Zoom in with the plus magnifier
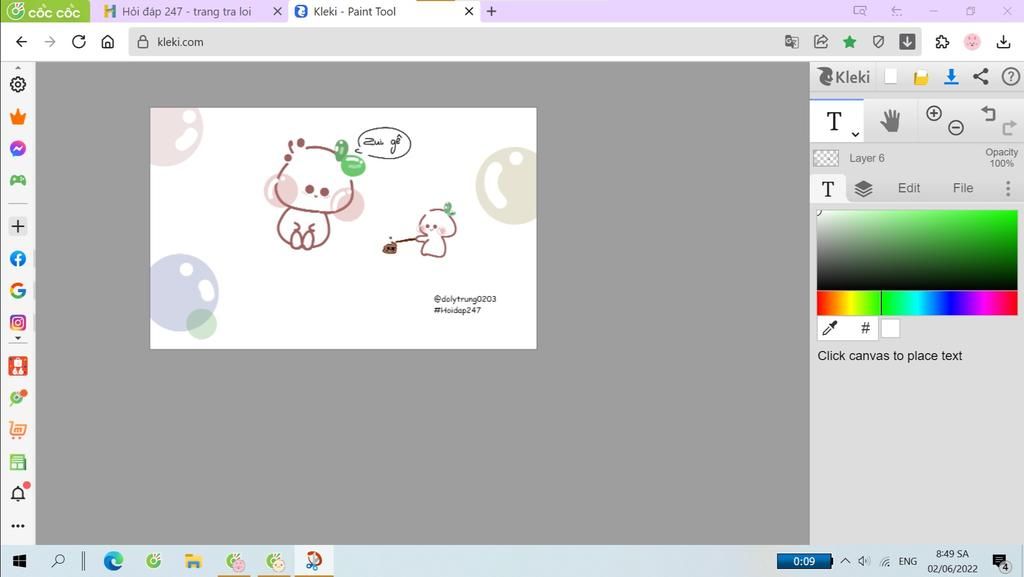Screen dimensions: 1024x577 pos(934,113)
